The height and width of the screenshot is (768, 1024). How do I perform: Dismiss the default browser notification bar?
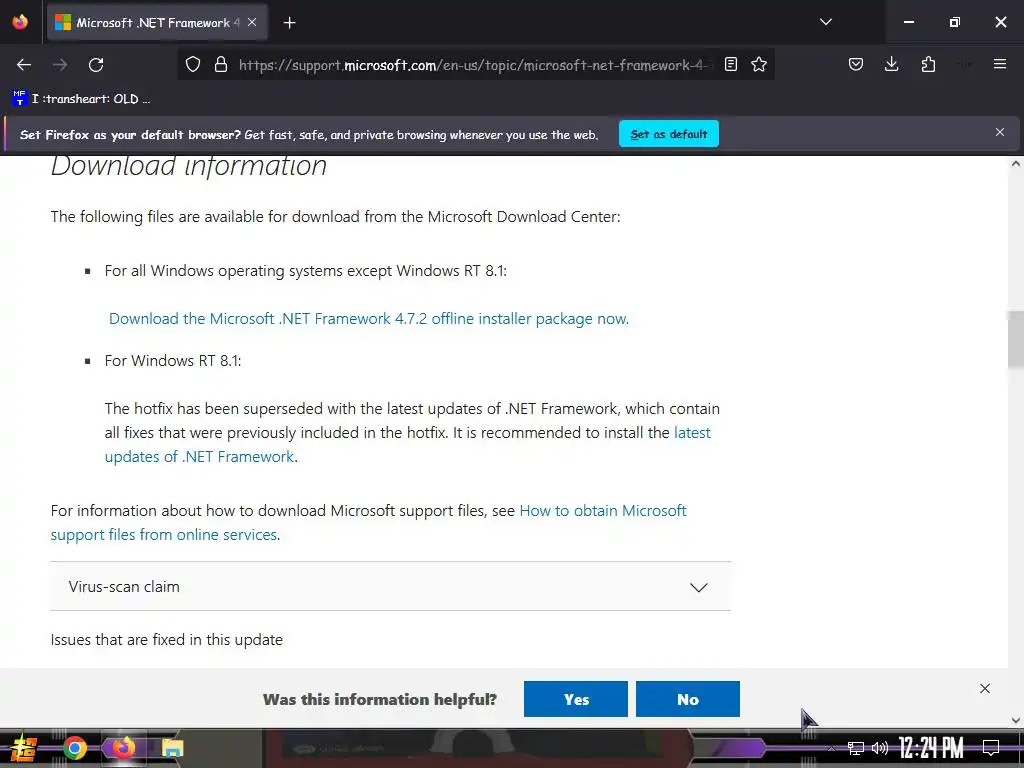click(x=1000, y=133)
